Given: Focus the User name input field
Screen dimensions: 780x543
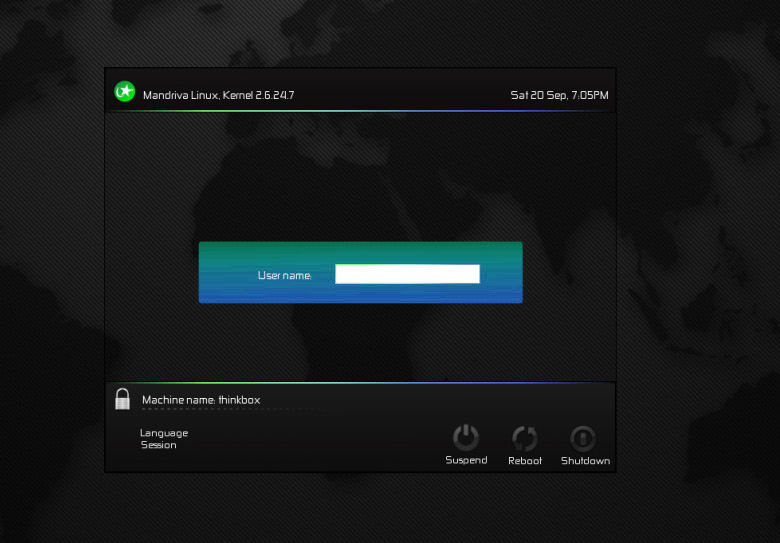Looking at the screenshot, I should click(x=407, y=274).
